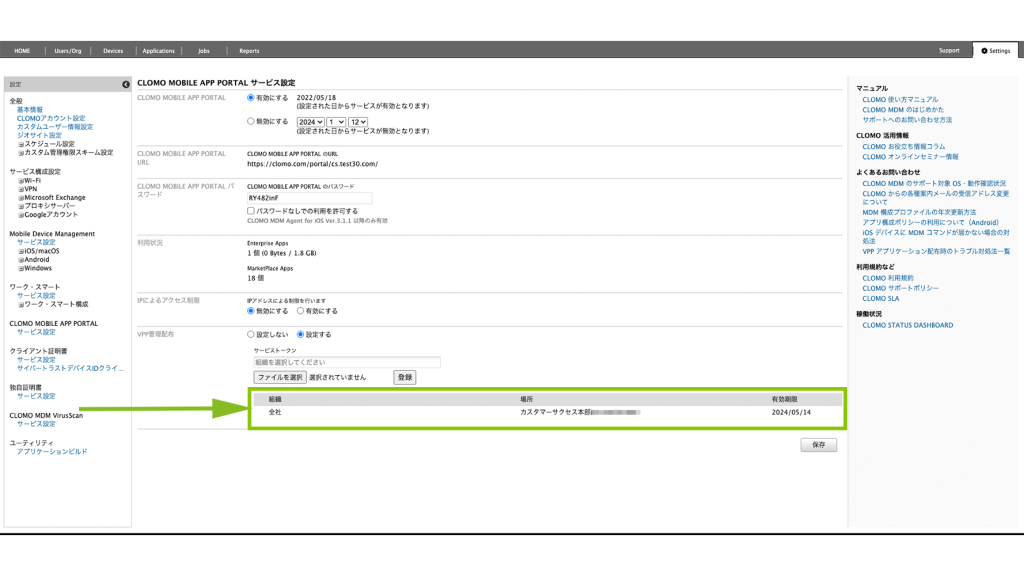Select 無効にする for IP address restriction

tap(251, 311)
